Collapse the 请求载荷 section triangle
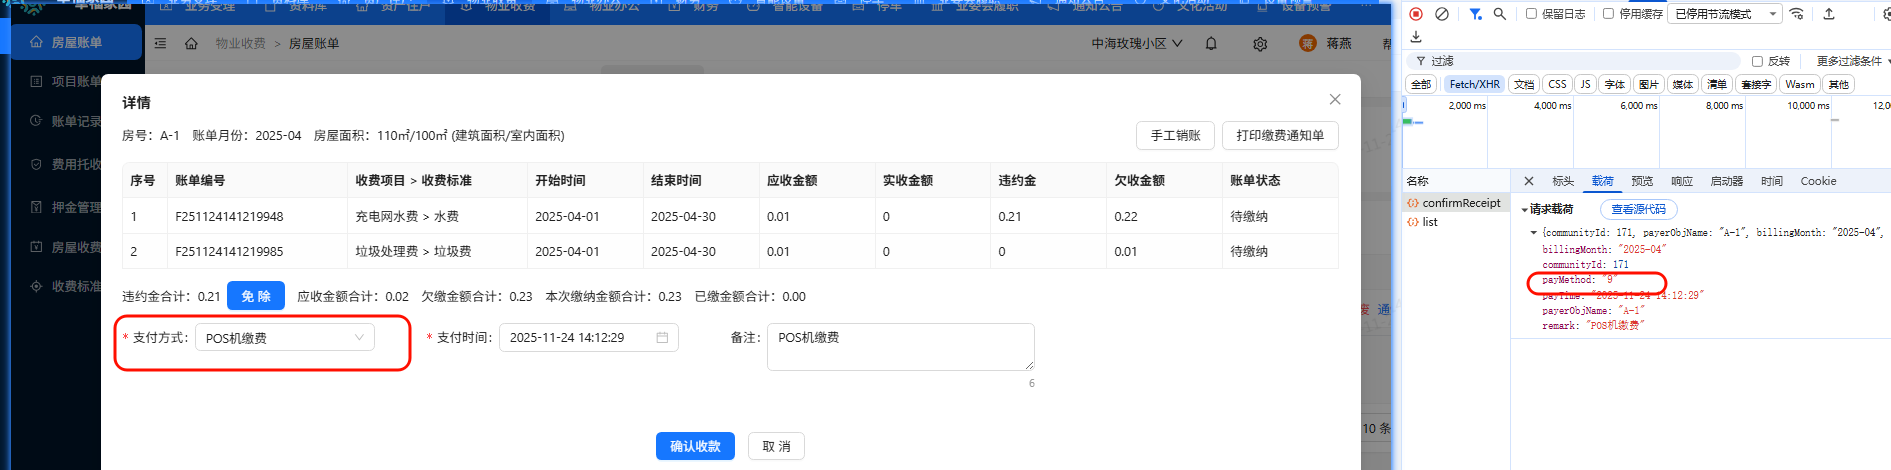This screenshot has width=1891, height=470. coord(1525,210)
